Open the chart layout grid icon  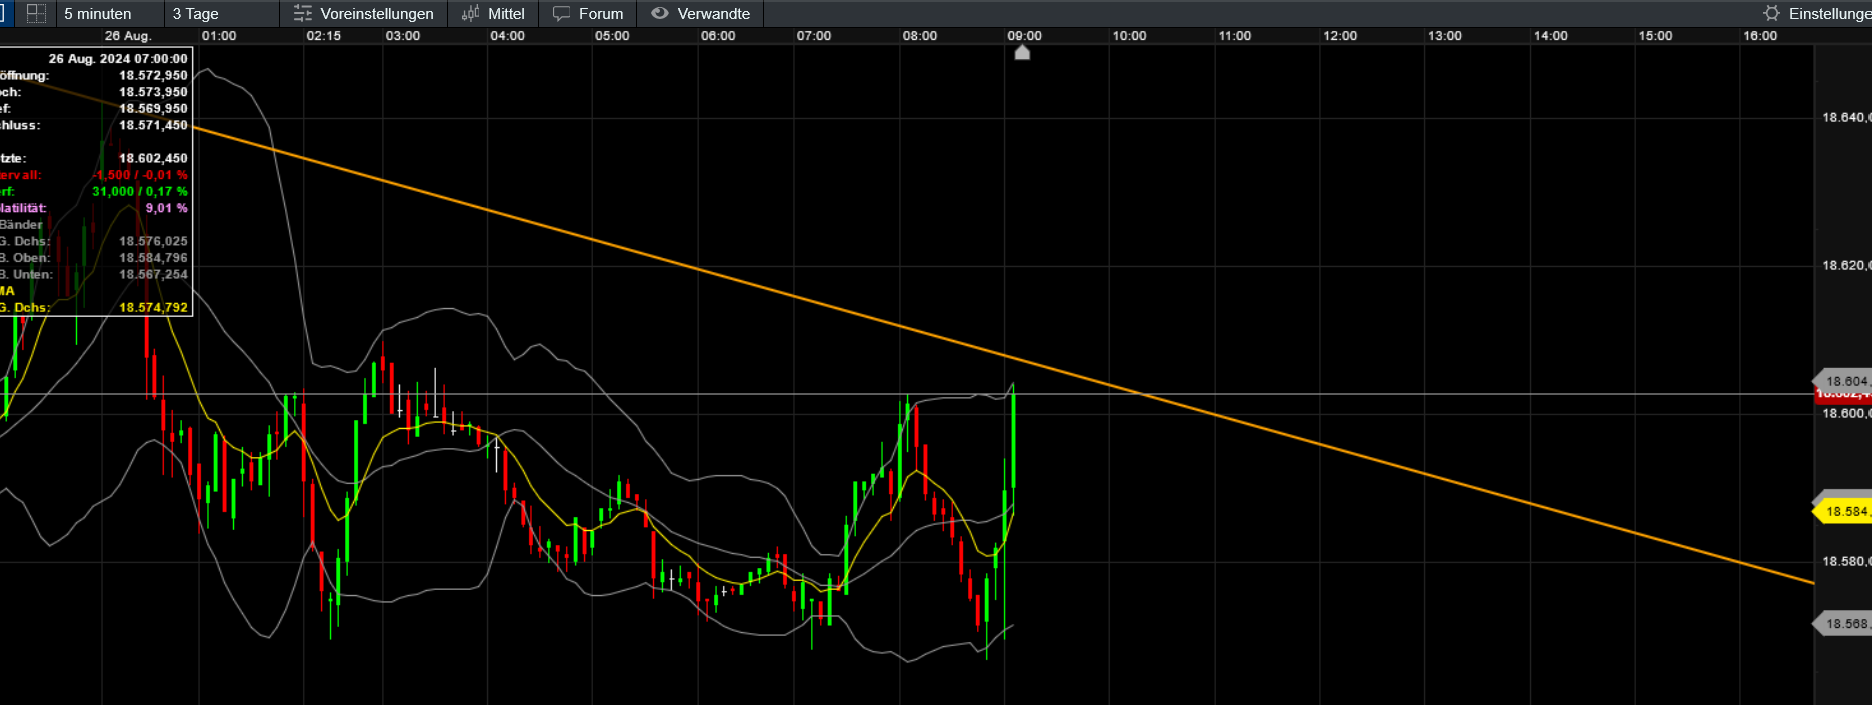coord(36,13)
